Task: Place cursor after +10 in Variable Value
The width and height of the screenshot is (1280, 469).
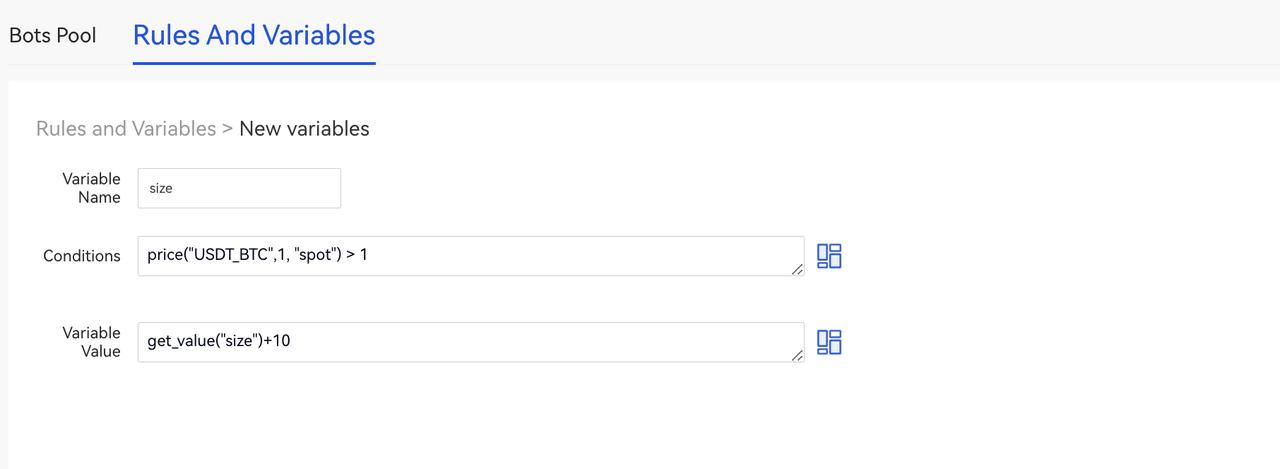Action: pos(291,341)
